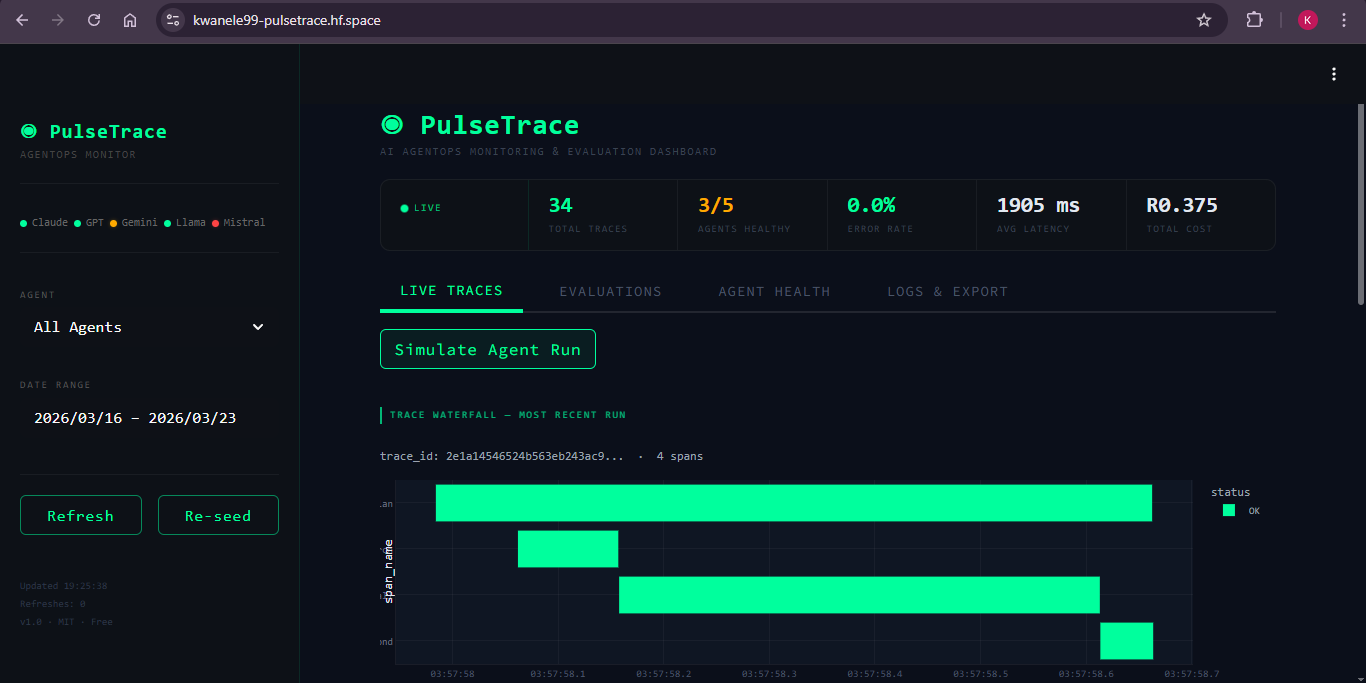Open the browser extensions menu
This screenshot has width=1366, height=683.
click(1254, 20)
